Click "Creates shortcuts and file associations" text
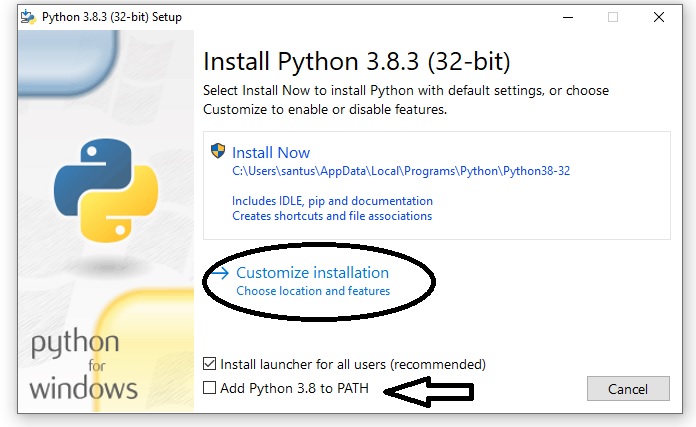696x427 pixels. [x=332, y=216]
